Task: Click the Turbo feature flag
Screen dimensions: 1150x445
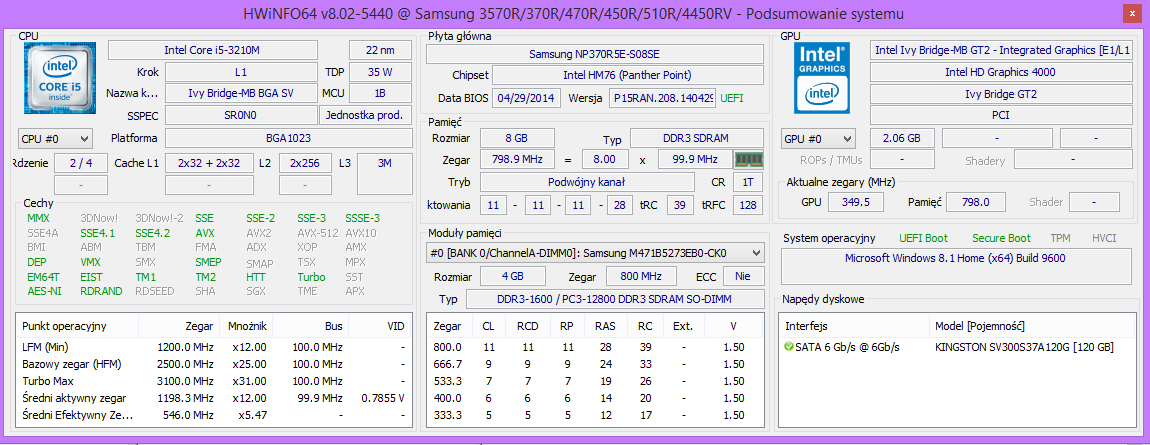Action: point(311,277)
